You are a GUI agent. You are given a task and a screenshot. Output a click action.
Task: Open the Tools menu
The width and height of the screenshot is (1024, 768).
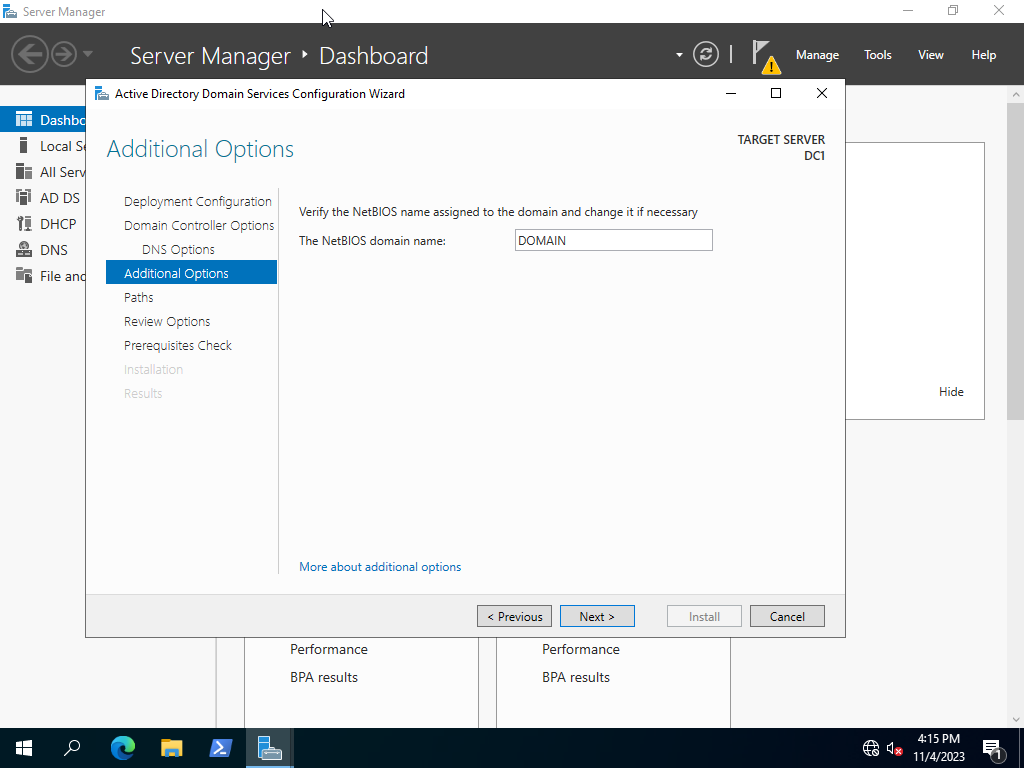click(877, 55)
